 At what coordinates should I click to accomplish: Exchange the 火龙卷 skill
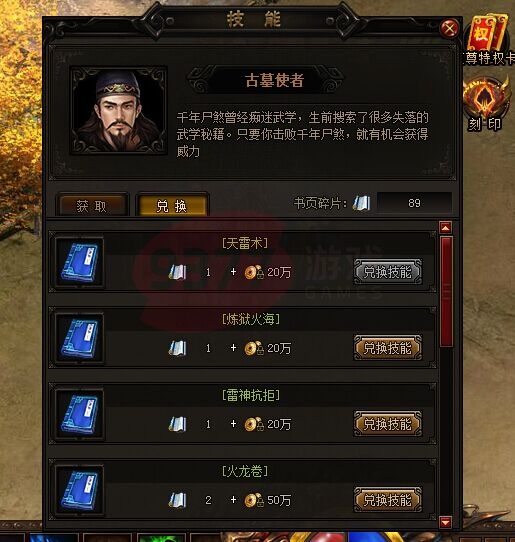point(387,500)
